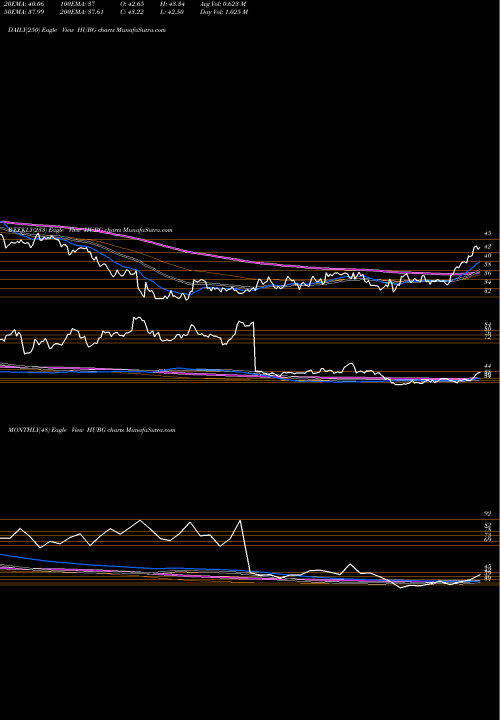Viewport: 500px width, 720px height.
Task: Select the 50EMA value readout
Action: [x=24, y=12]
